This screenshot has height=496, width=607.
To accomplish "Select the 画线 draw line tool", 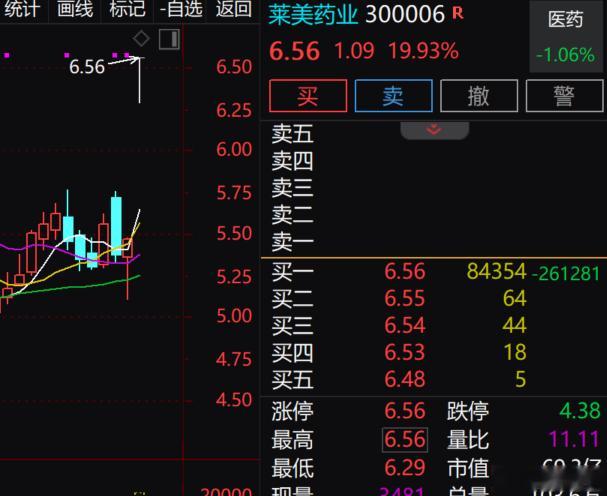I will (75, 9).
